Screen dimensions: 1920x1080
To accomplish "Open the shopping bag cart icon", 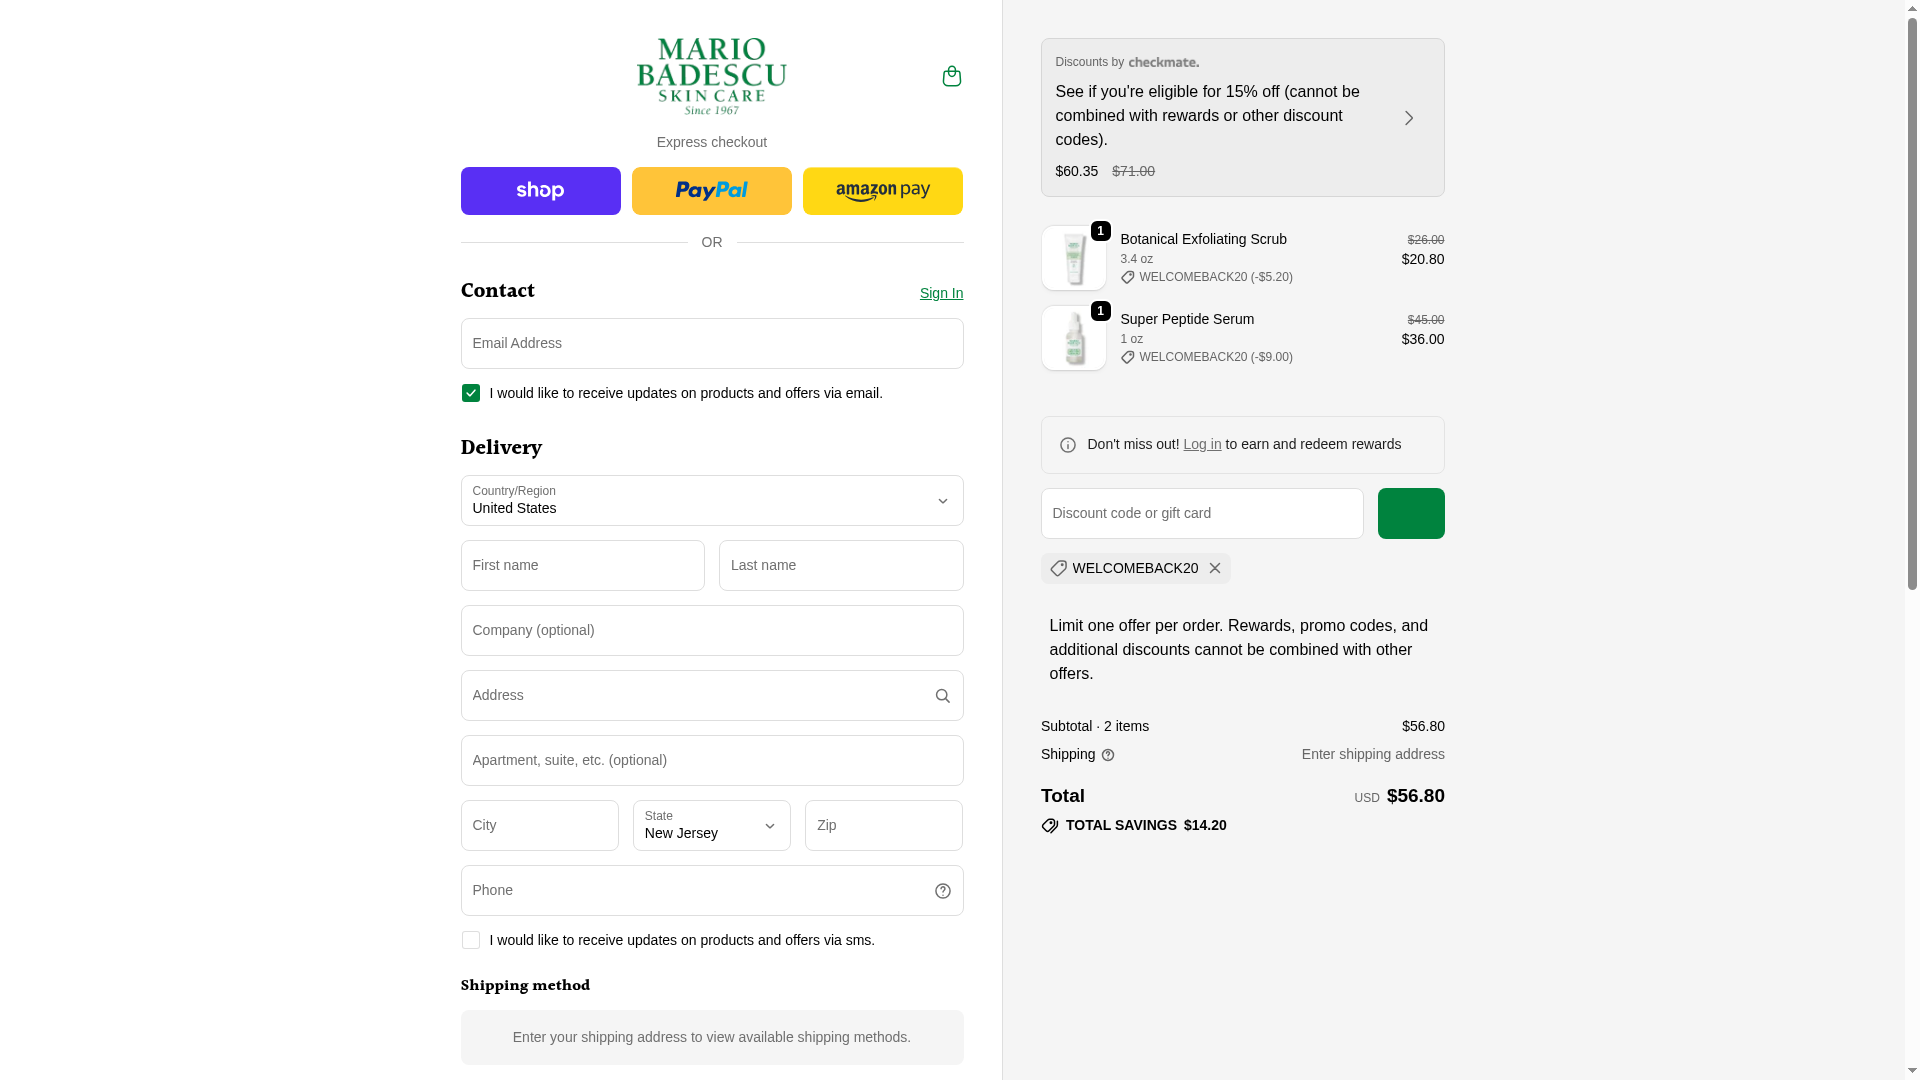I will [x=951, y=76].
